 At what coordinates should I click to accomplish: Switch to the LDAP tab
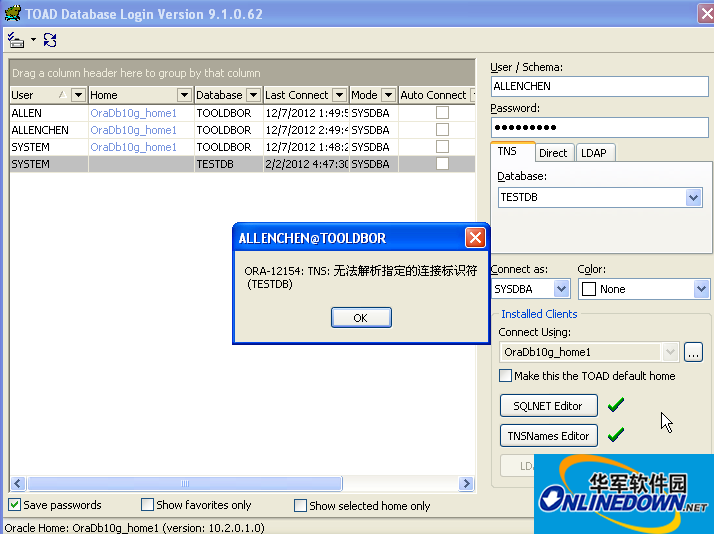594,153
